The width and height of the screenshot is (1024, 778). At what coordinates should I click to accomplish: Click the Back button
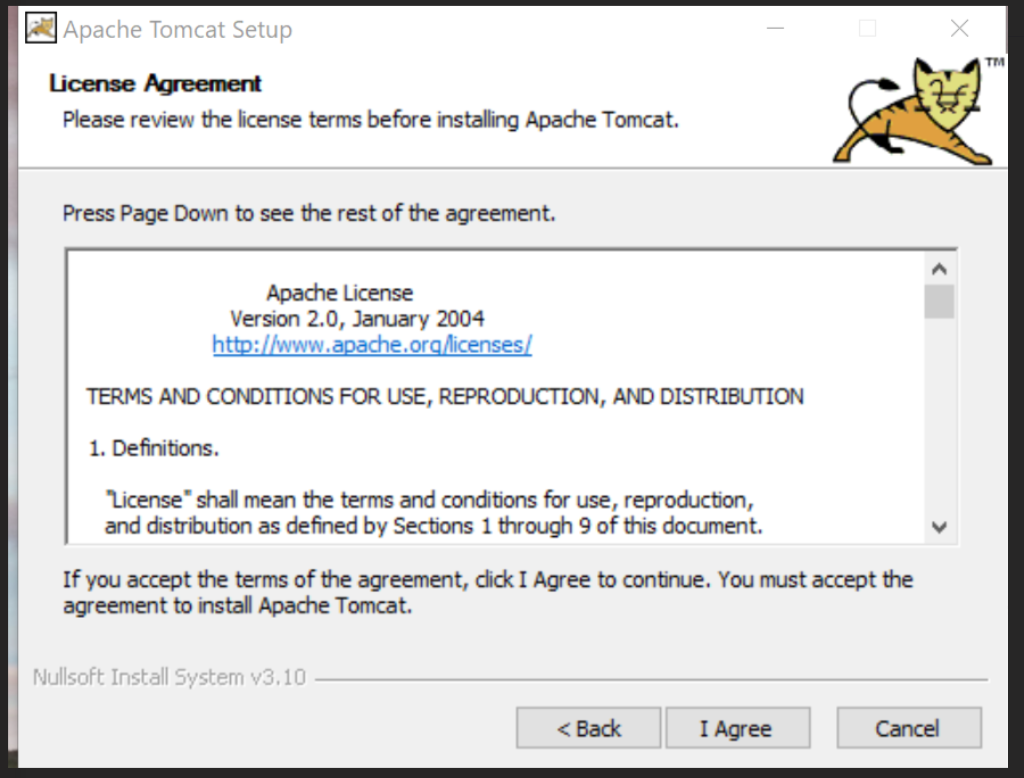click(x=587, y=728)
